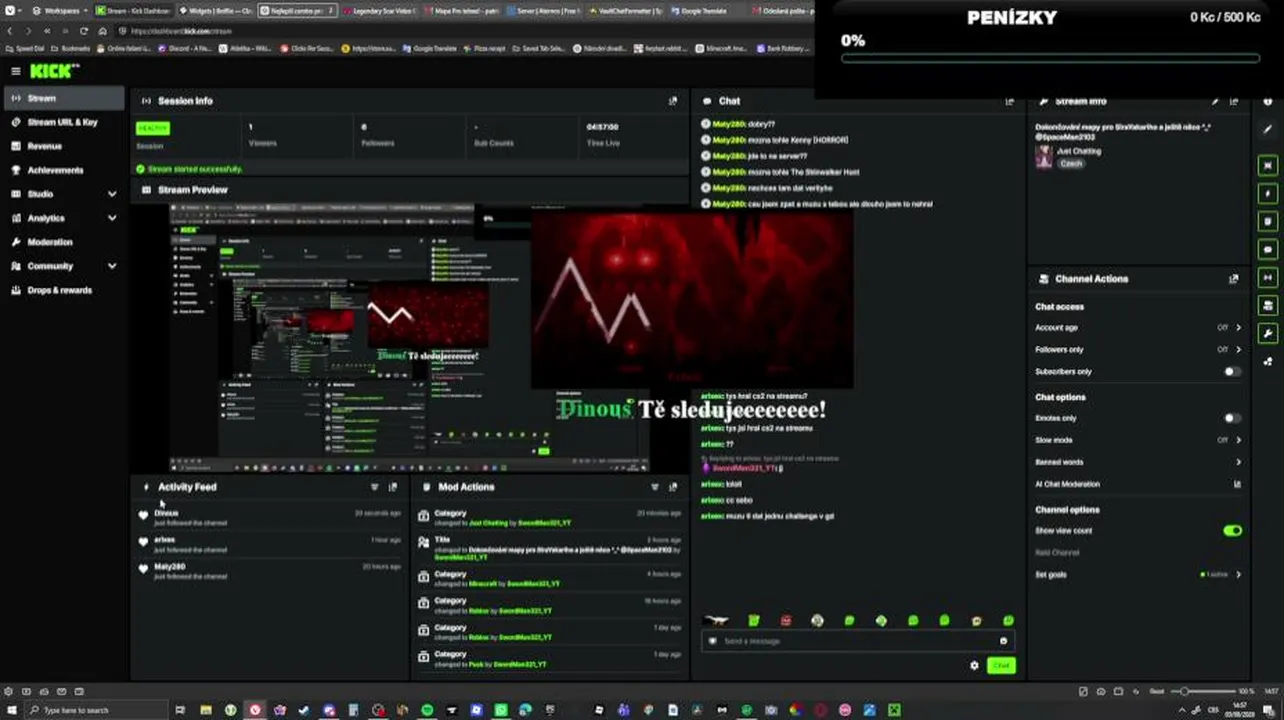1284x720 pixels.
Task: Open the emote picker in chat input
Action: coord(1003,641)
